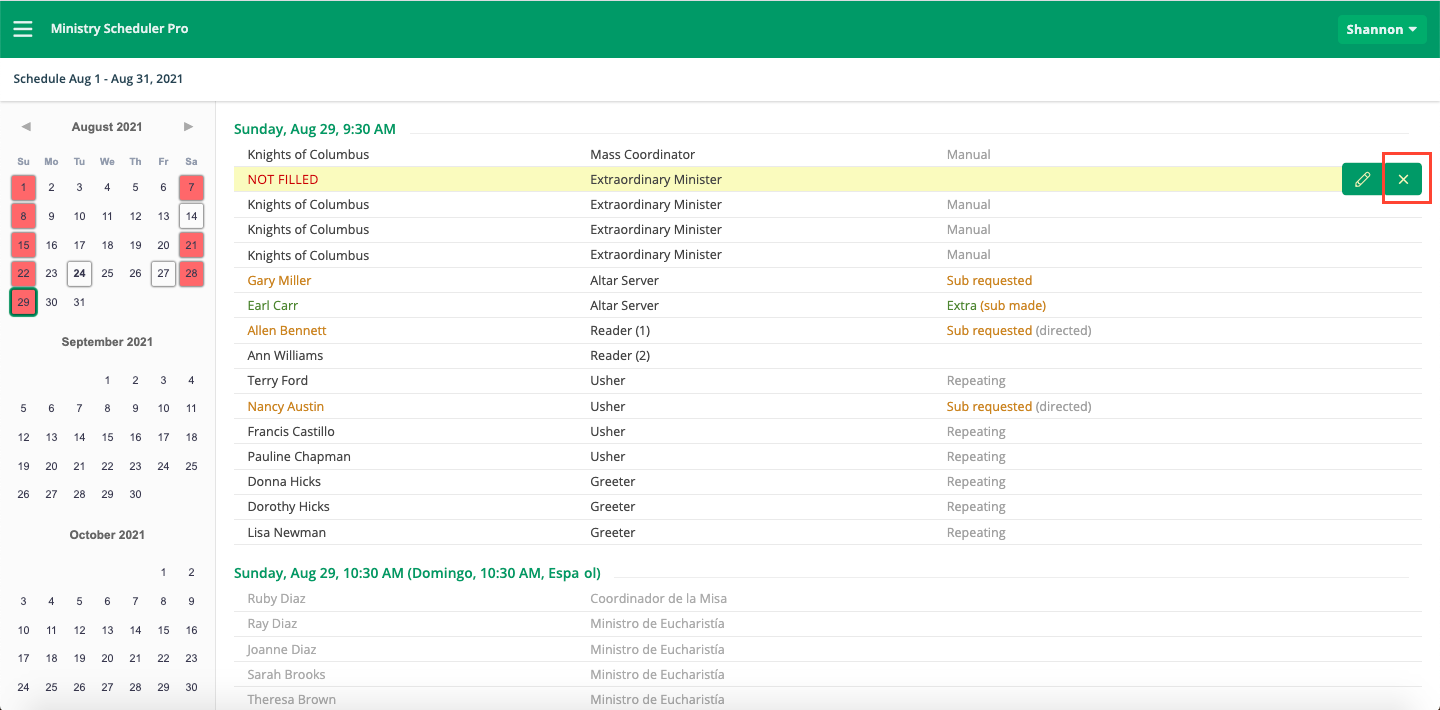1440x710 pixels.
Task: Click Theresa Brown volunteer name
Action: point(291,699)
